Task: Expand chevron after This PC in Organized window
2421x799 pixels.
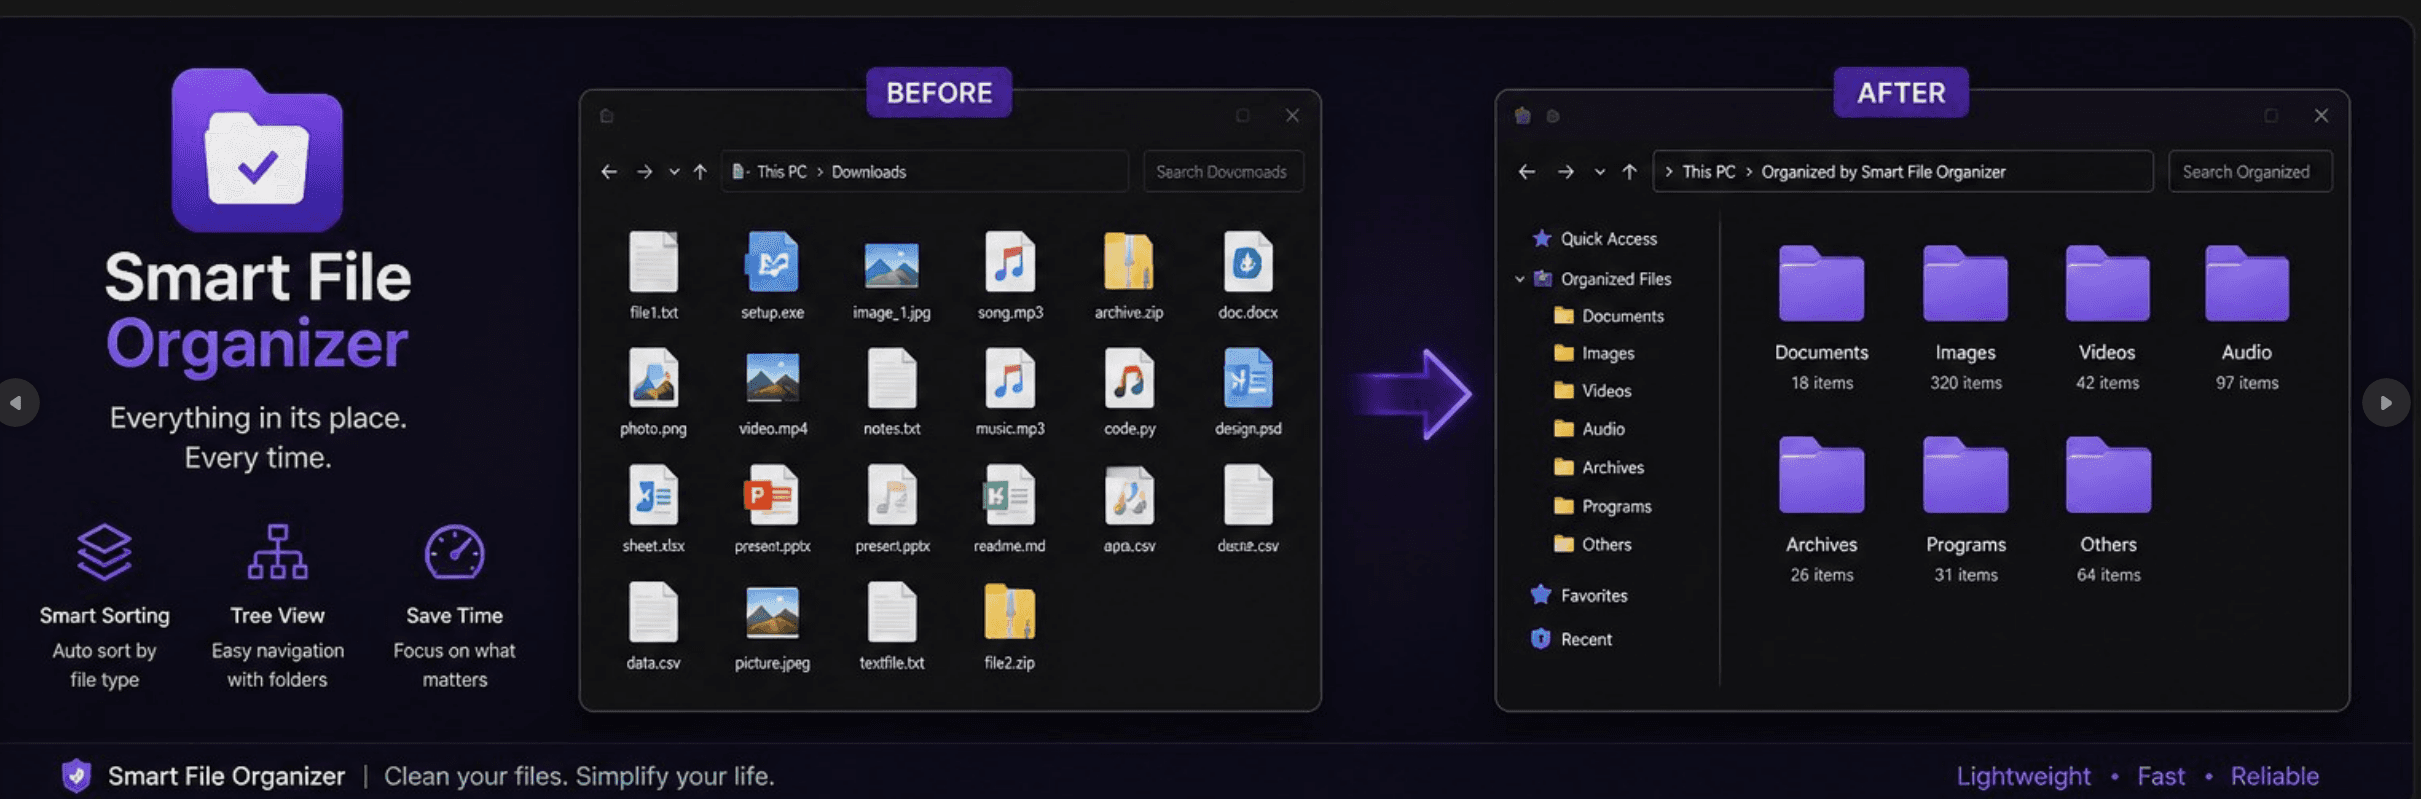Action: pyautogui.click(x=1749, y=172)
